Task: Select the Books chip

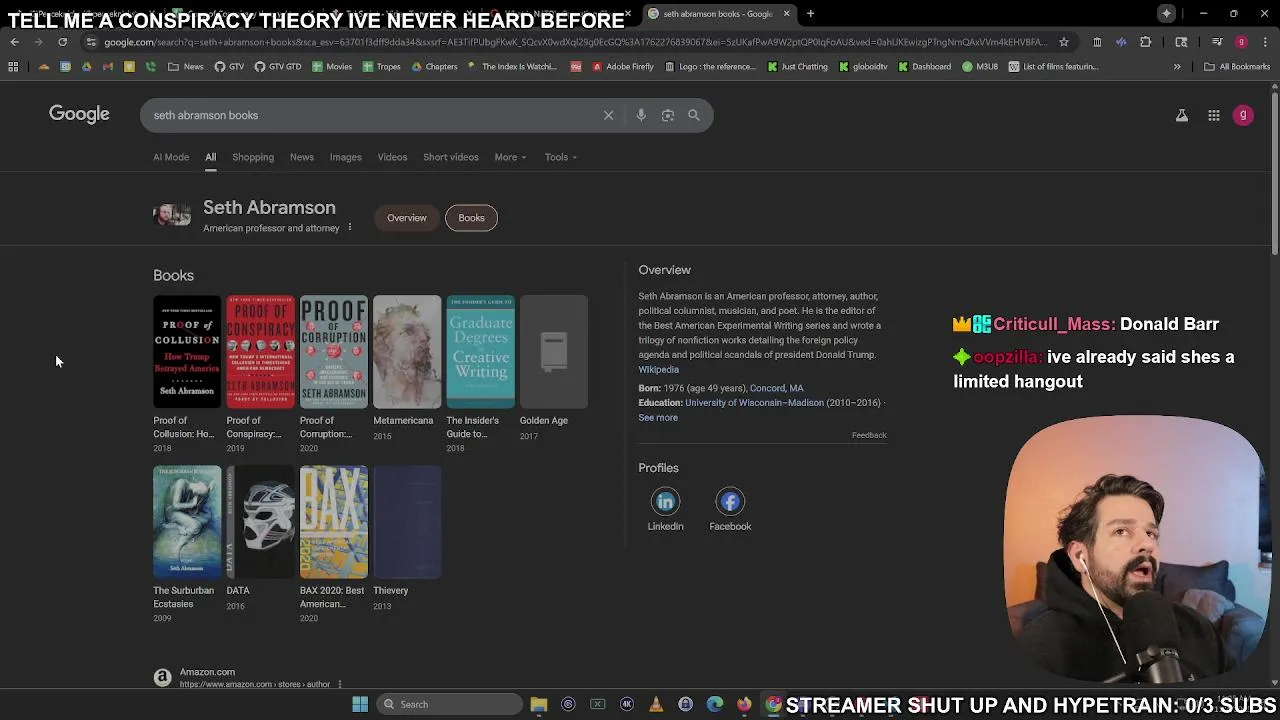Action: tap(471, 218)
